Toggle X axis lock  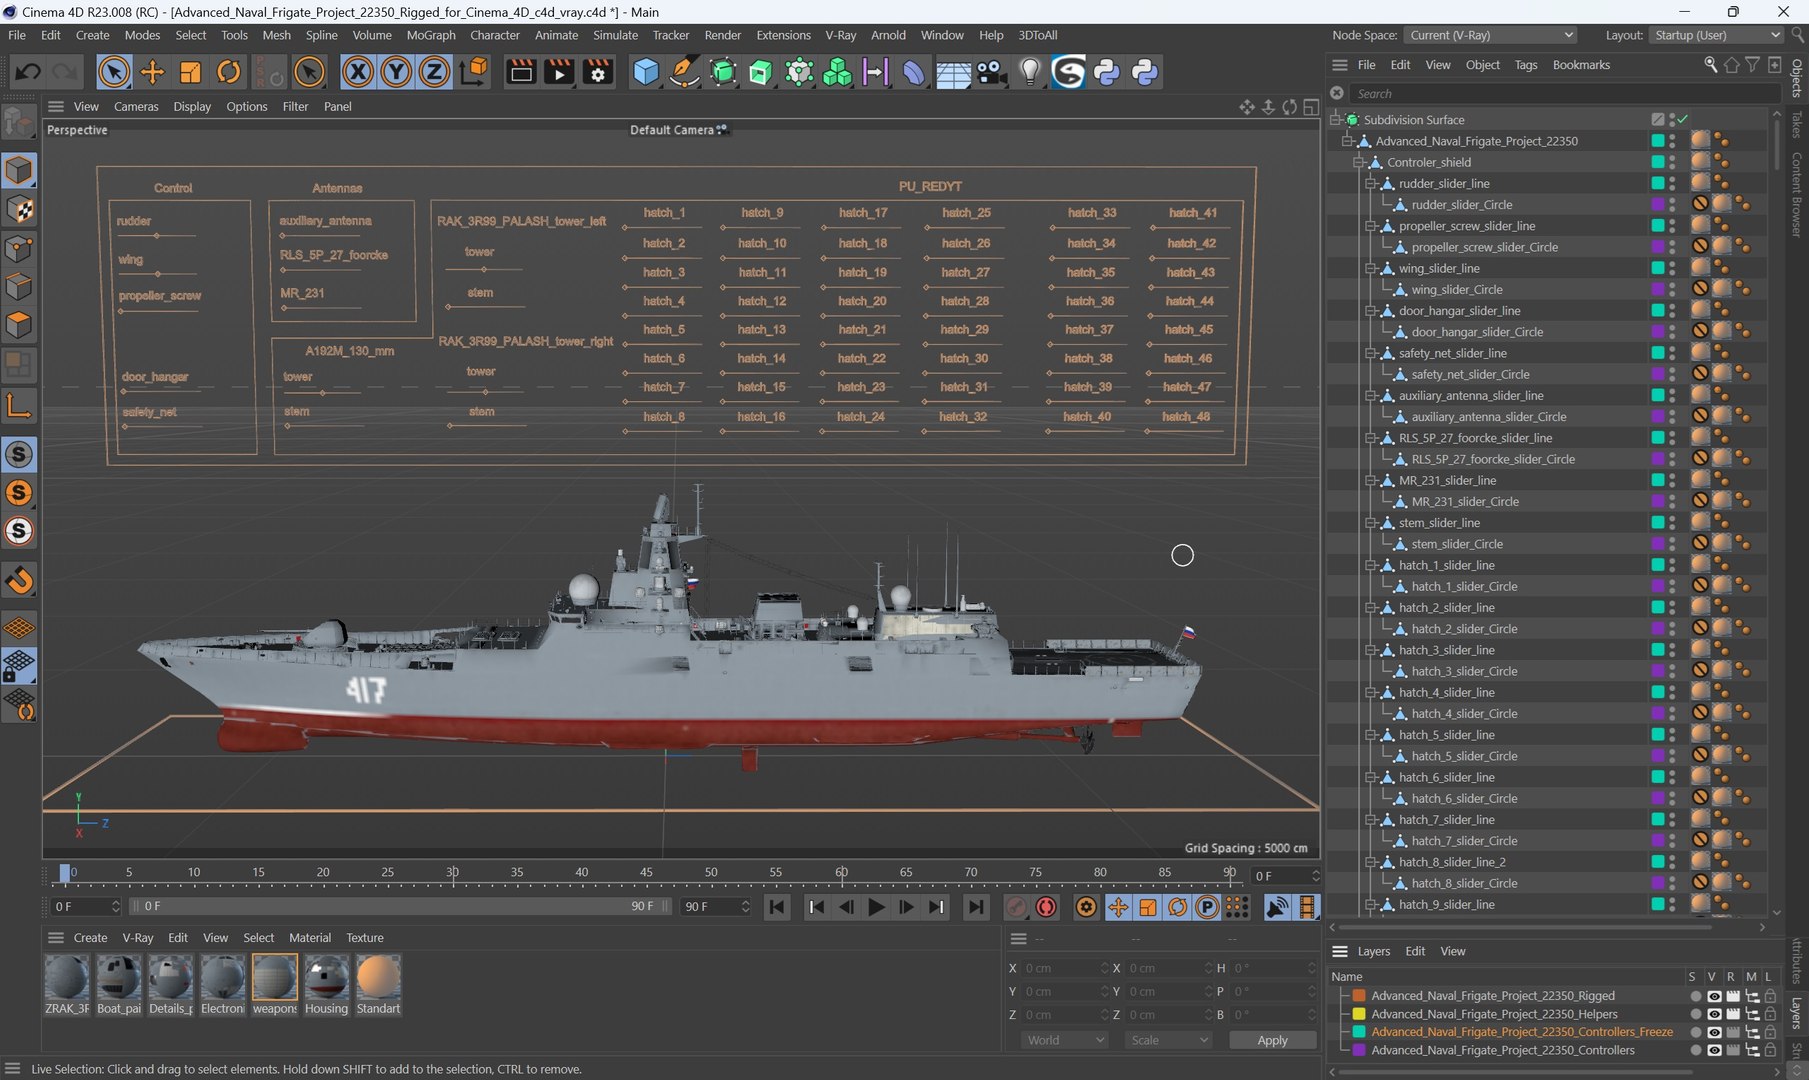point(358,72)
